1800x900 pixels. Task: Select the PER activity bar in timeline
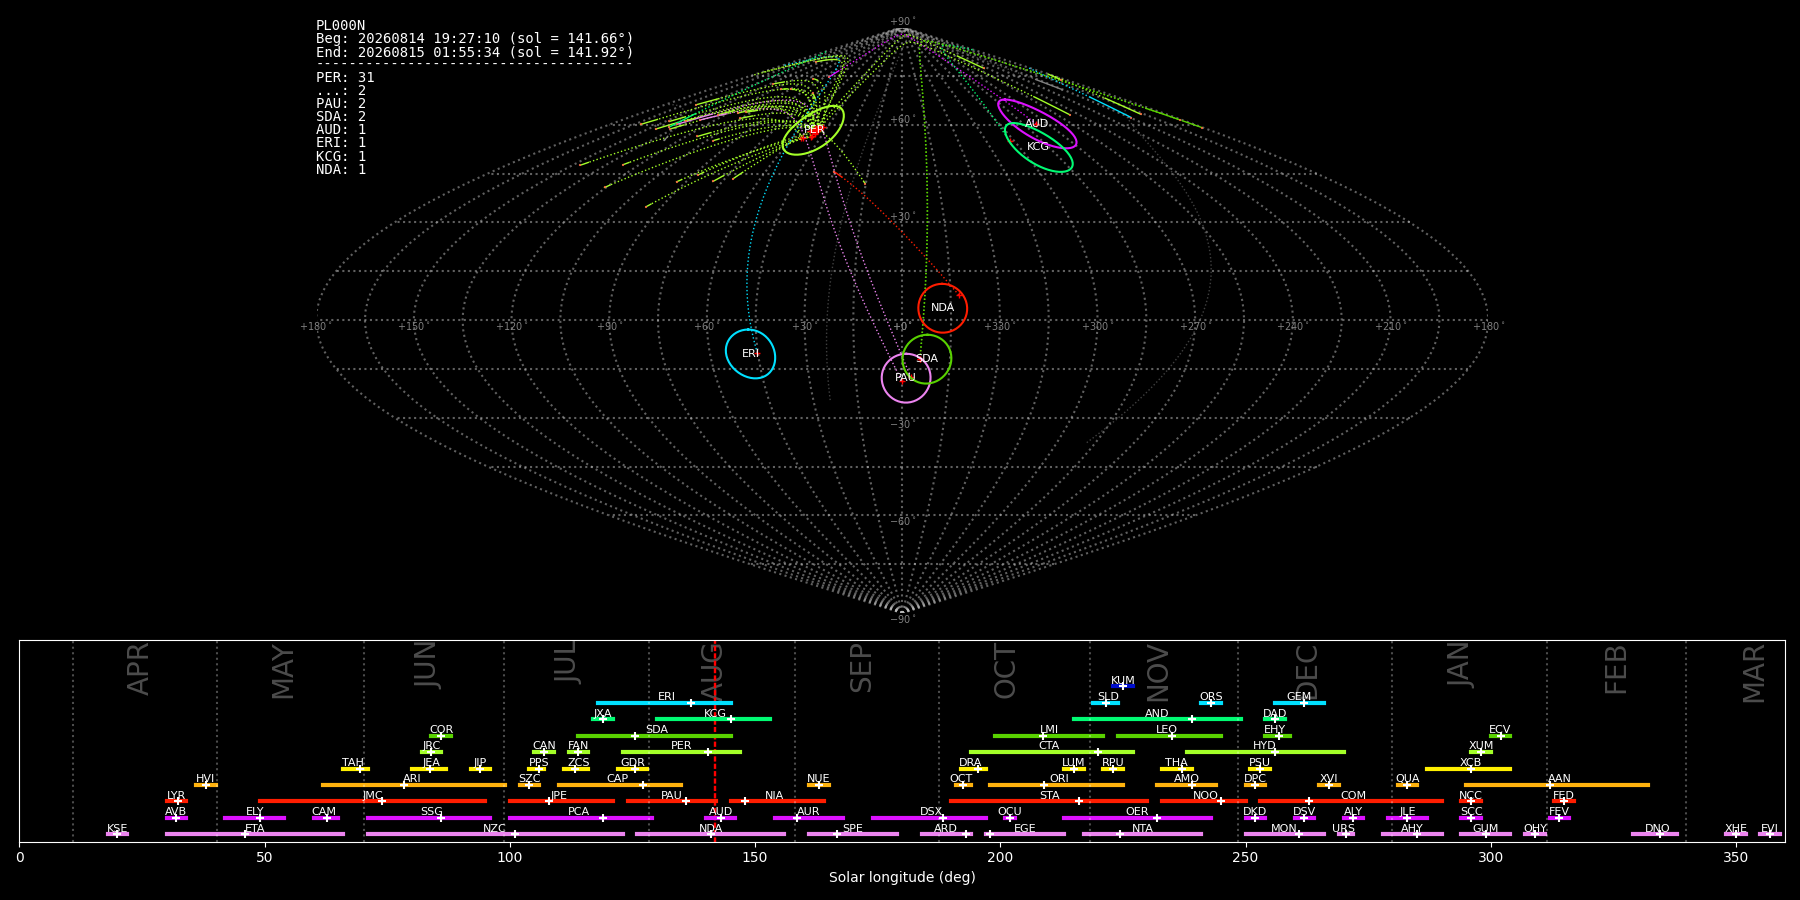681,752
